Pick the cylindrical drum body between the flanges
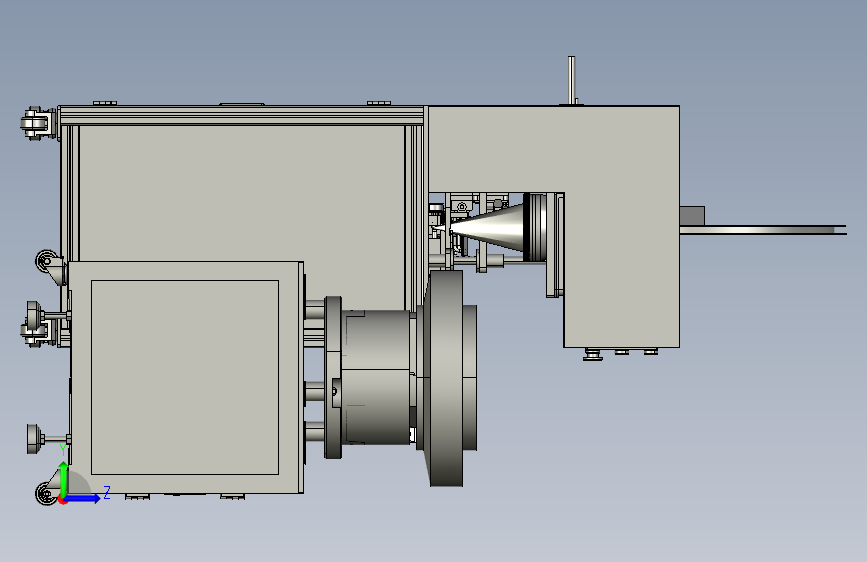Image resolution: width=867 pixels, height=562 pixels. pyautogui.click(x=377, y=377)
